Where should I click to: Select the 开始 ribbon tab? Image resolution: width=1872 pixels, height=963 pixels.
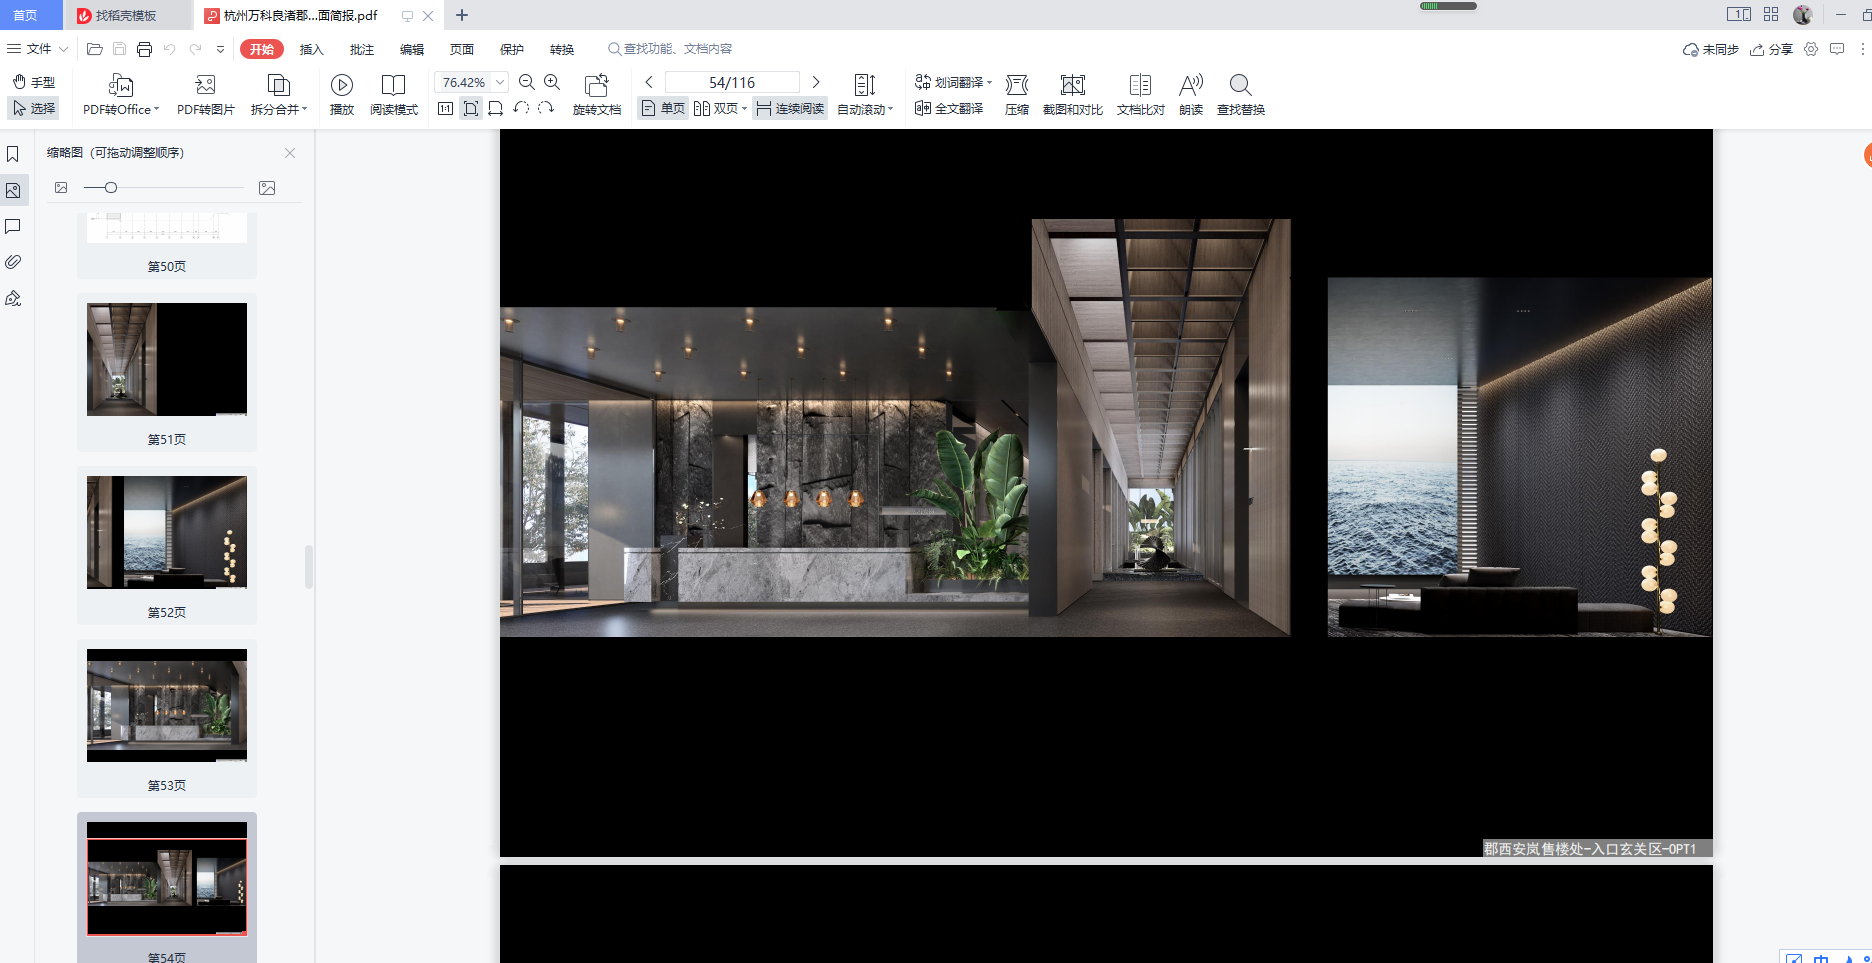coord(262,49)
